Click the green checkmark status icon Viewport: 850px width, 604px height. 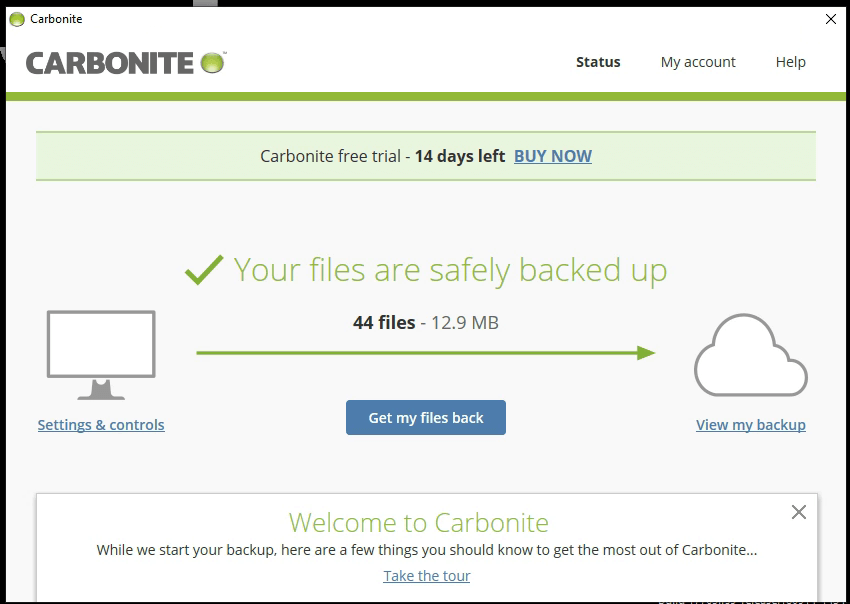click(x=204, y=270)
